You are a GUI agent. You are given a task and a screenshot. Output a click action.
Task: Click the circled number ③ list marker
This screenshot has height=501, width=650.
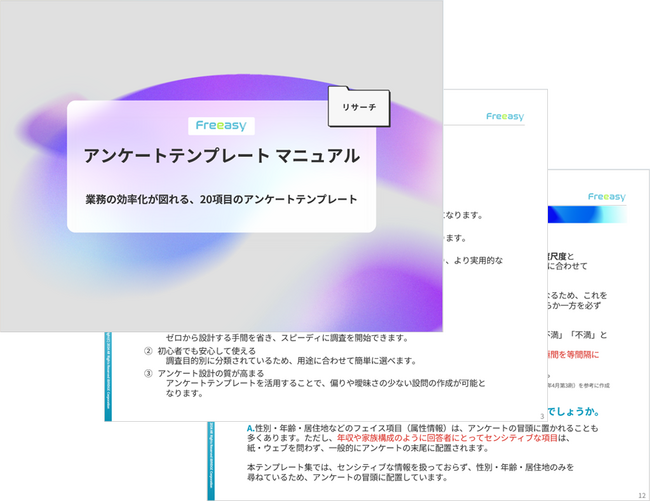click(149, 373)
